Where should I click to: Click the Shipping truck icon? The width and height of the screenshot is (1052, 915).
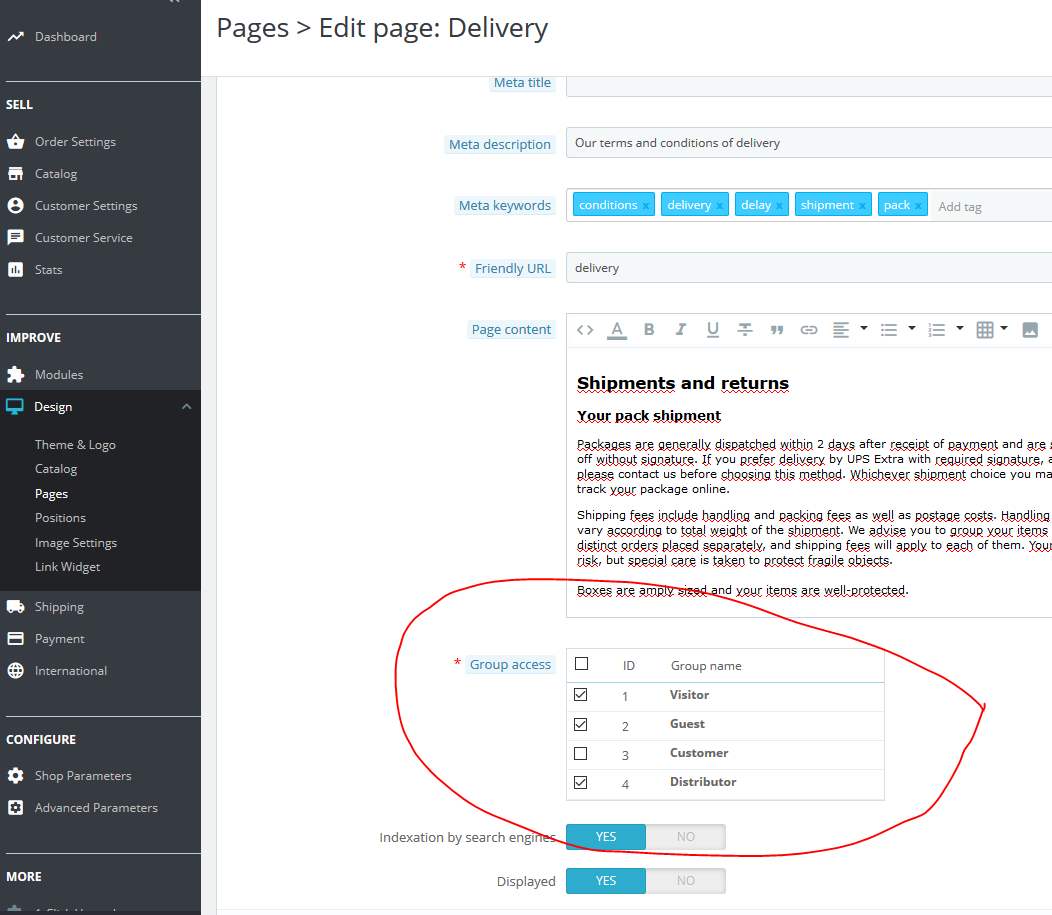[15, 606]
